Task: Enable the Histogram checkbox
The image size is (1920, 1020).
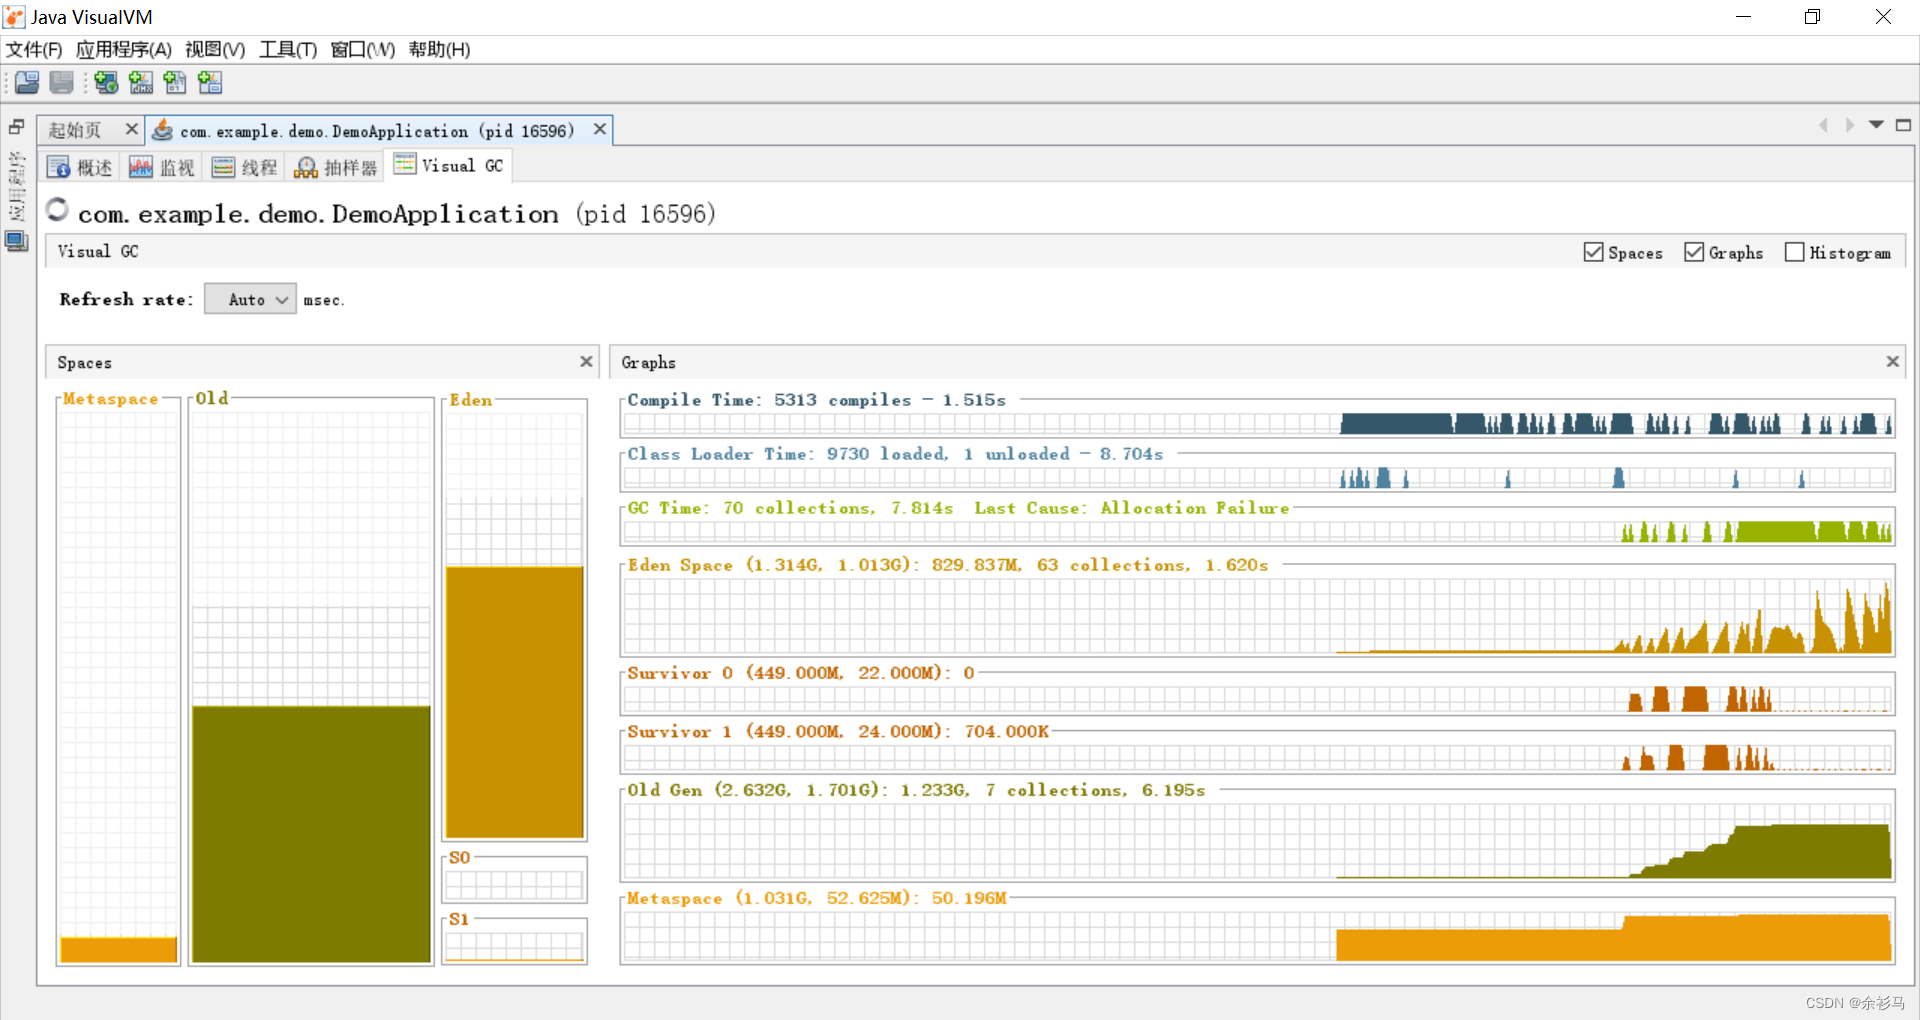Action: [1795, 252]
